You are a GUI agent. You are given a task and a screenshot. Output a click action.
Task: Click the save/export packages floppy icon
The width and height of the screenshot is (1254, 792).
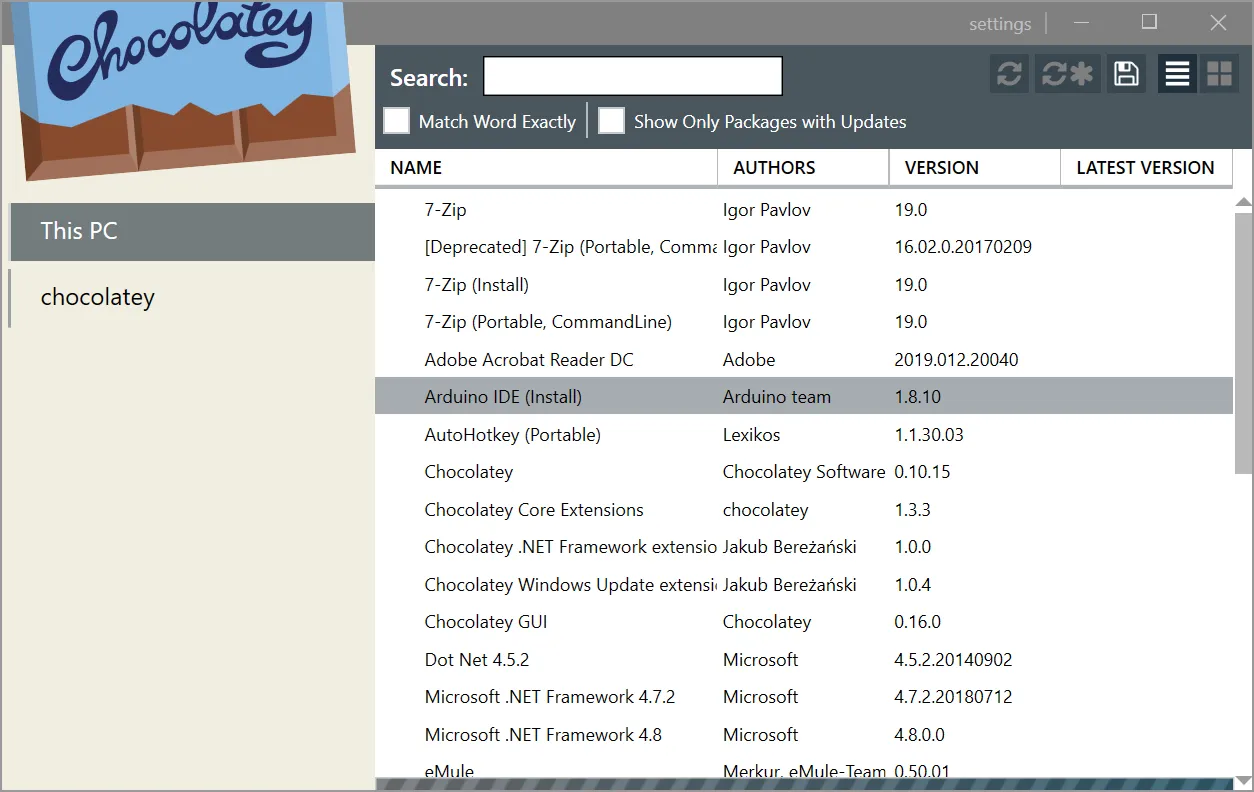coord(1127,74)
